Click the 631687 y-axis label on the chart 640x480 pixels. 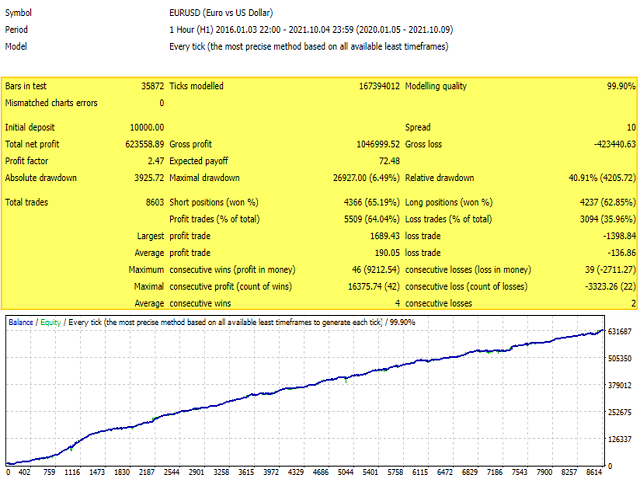pos(620,331)
